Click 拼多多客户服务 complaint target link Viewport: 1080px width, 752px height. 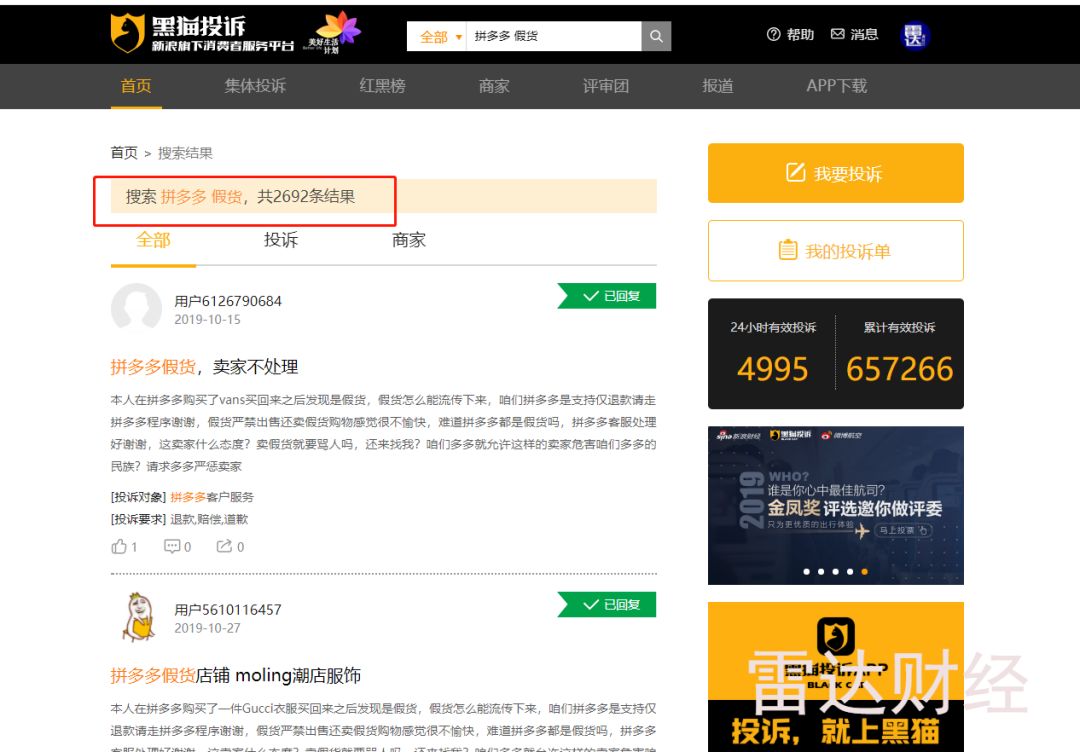pos(212,497)
